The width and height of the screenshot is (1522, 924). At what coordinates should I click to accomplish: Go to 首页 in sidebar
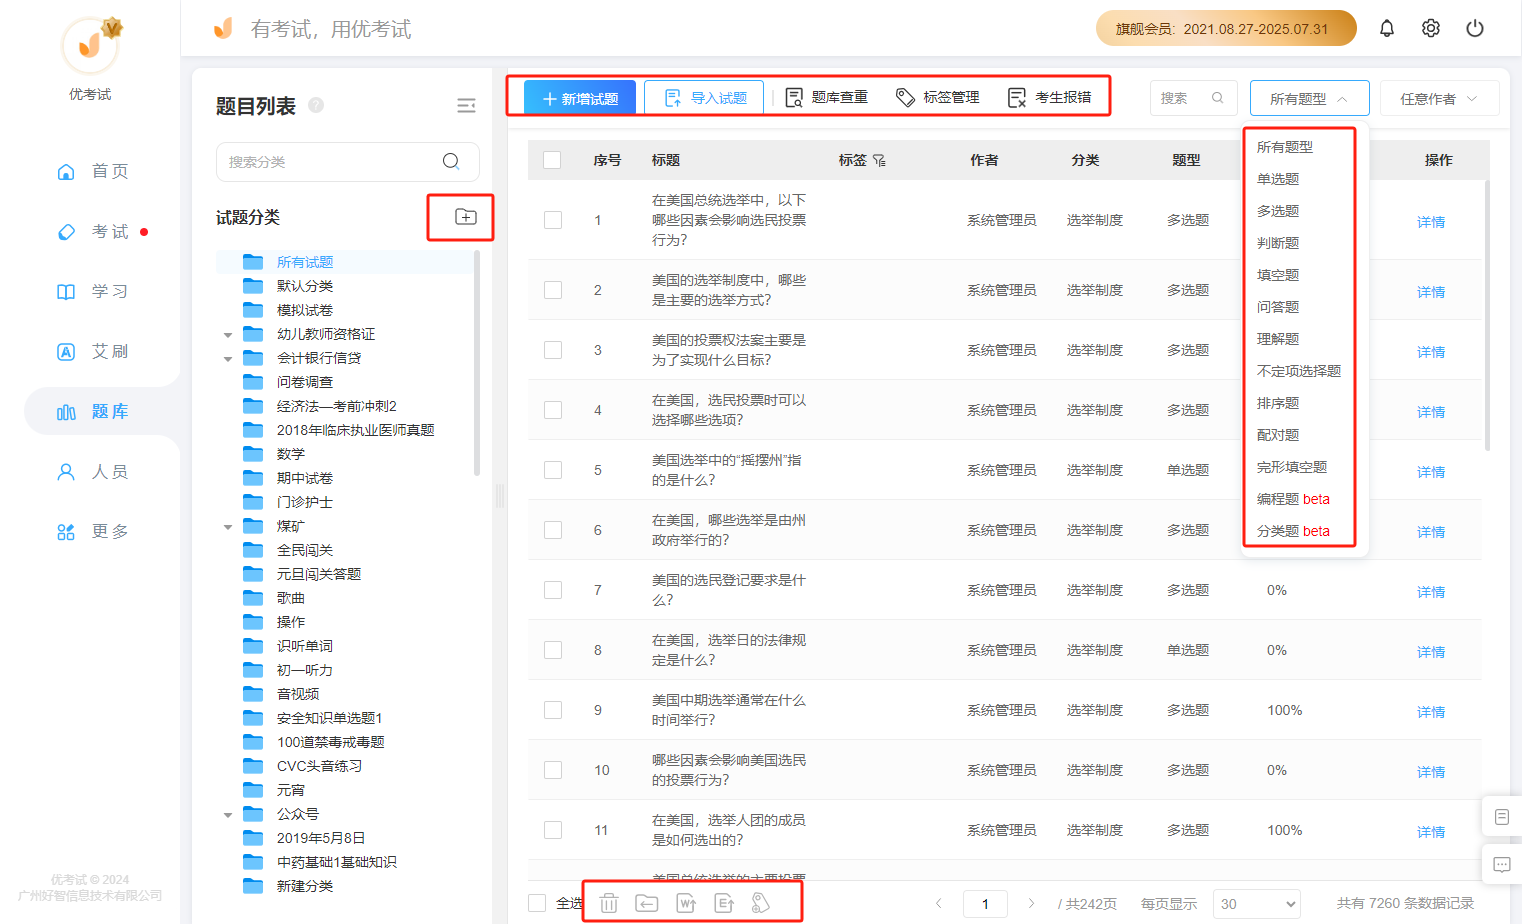click(x=93, y=171)
